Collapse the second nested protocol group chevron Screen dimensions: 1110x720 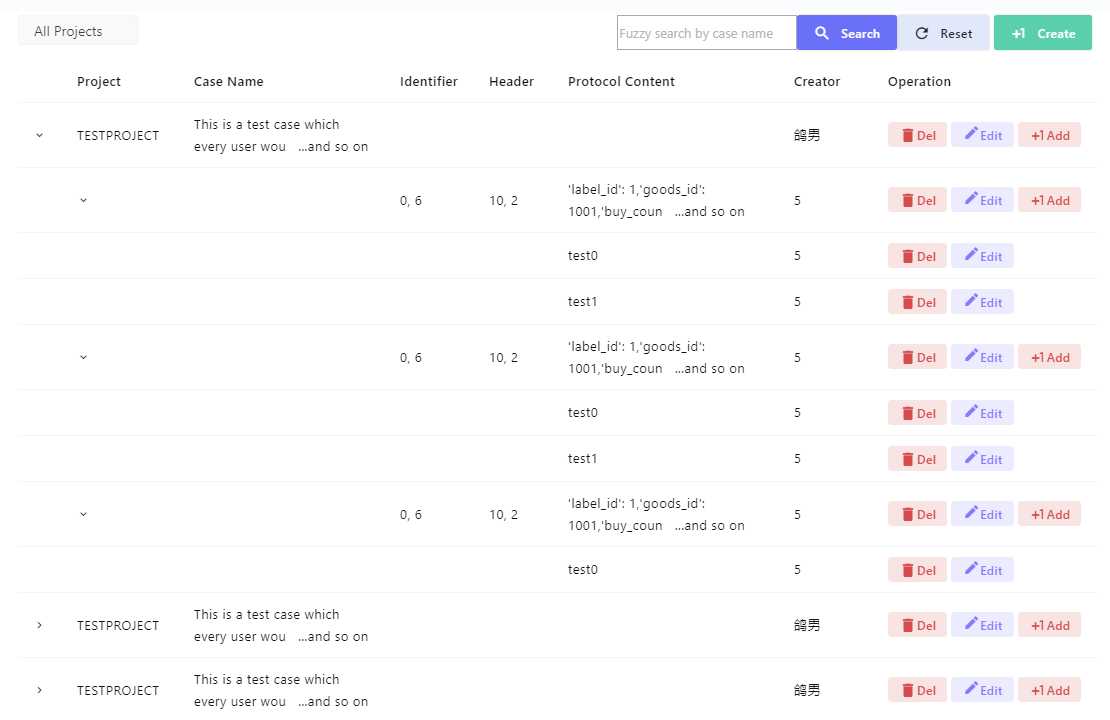tap(84, 358)
